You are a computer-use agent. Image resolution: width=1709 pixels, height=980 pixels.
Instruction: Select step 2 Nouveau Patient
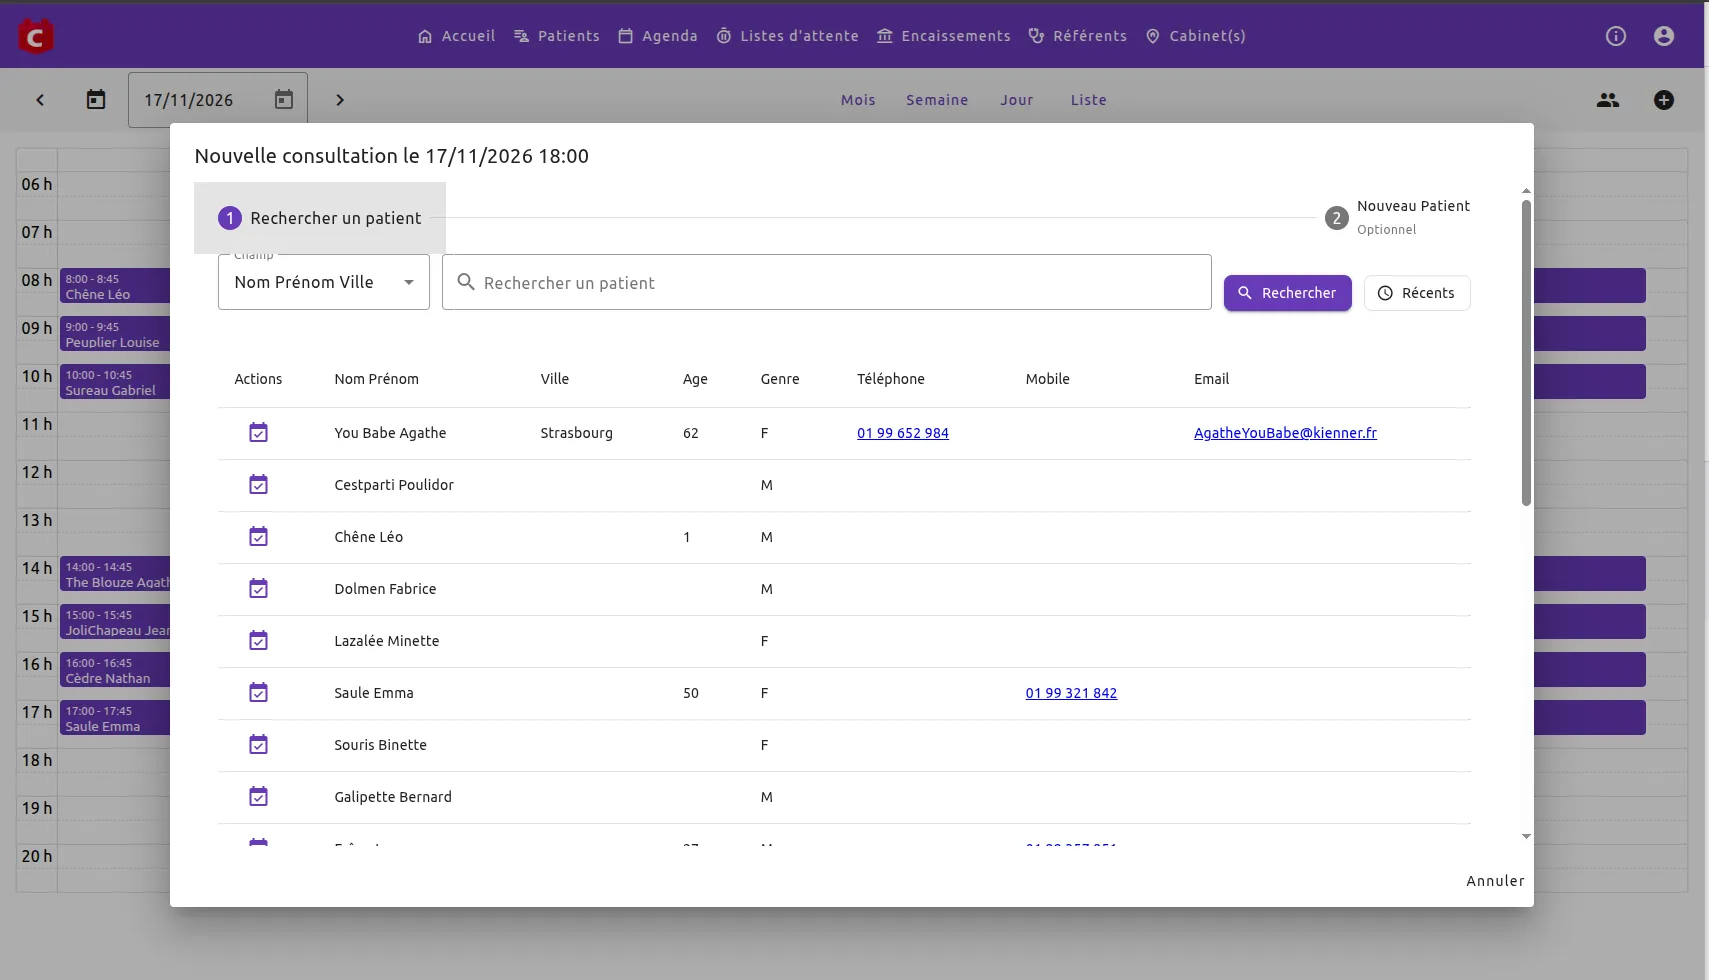click(1397, 217)
